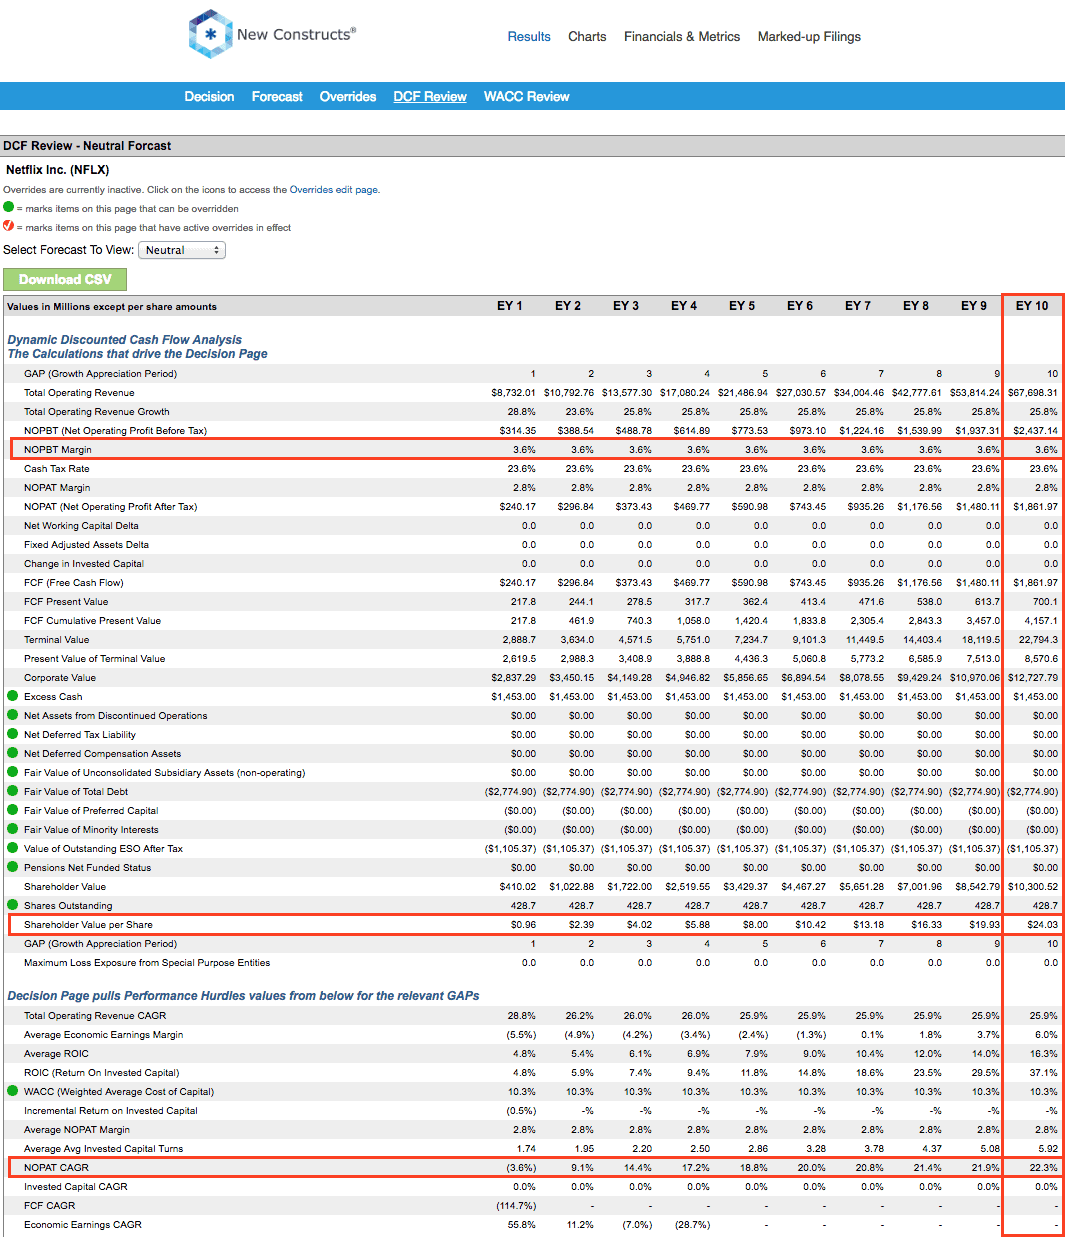
Task: Select the Total Operating Revenue Growth label
Action: [x=97, y=412]
